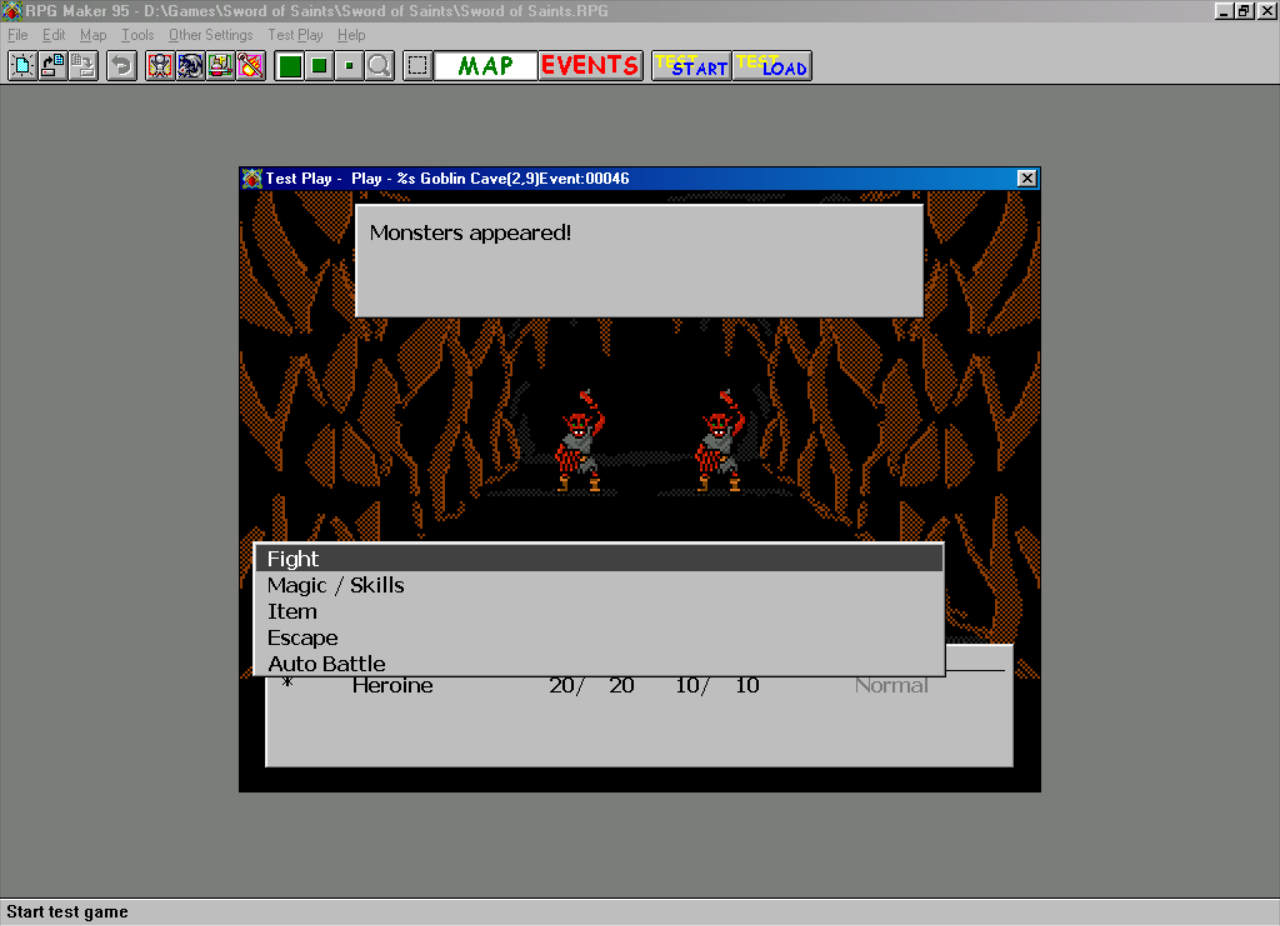Click the "Monsters appeared!" message text
1280x926 pixels.
[470, 233]
